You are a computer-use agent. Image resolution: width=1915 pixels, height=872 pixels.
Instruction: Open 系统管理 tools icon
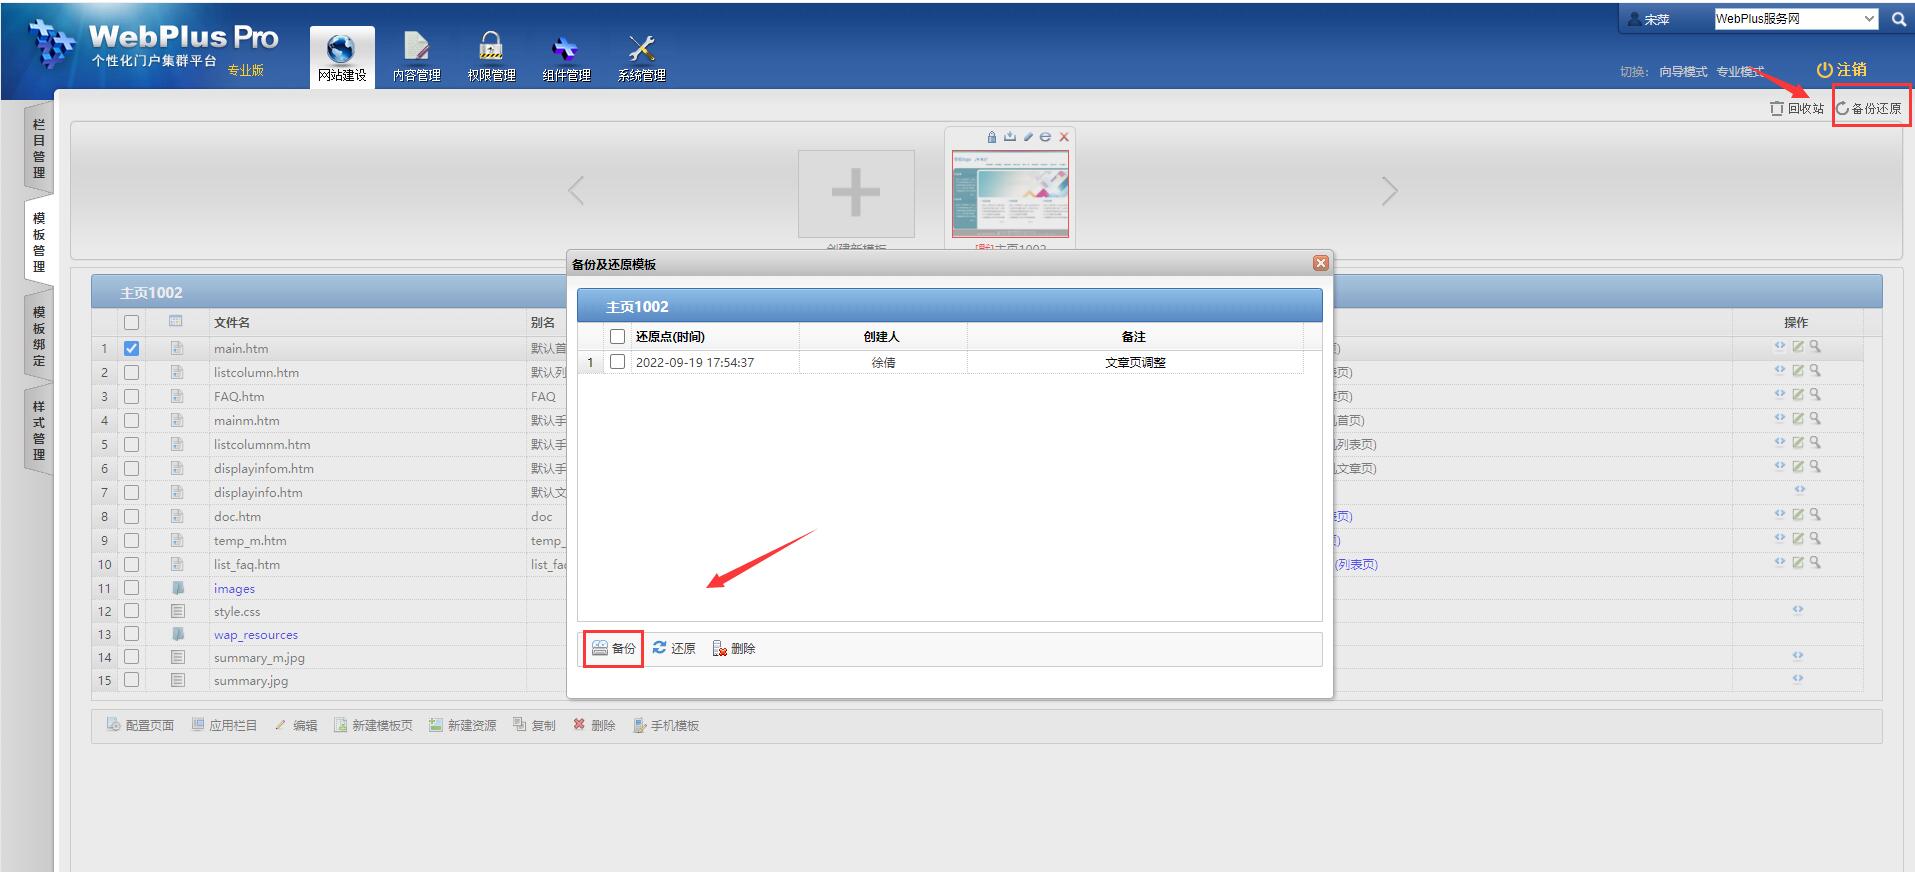click(641, 50)
